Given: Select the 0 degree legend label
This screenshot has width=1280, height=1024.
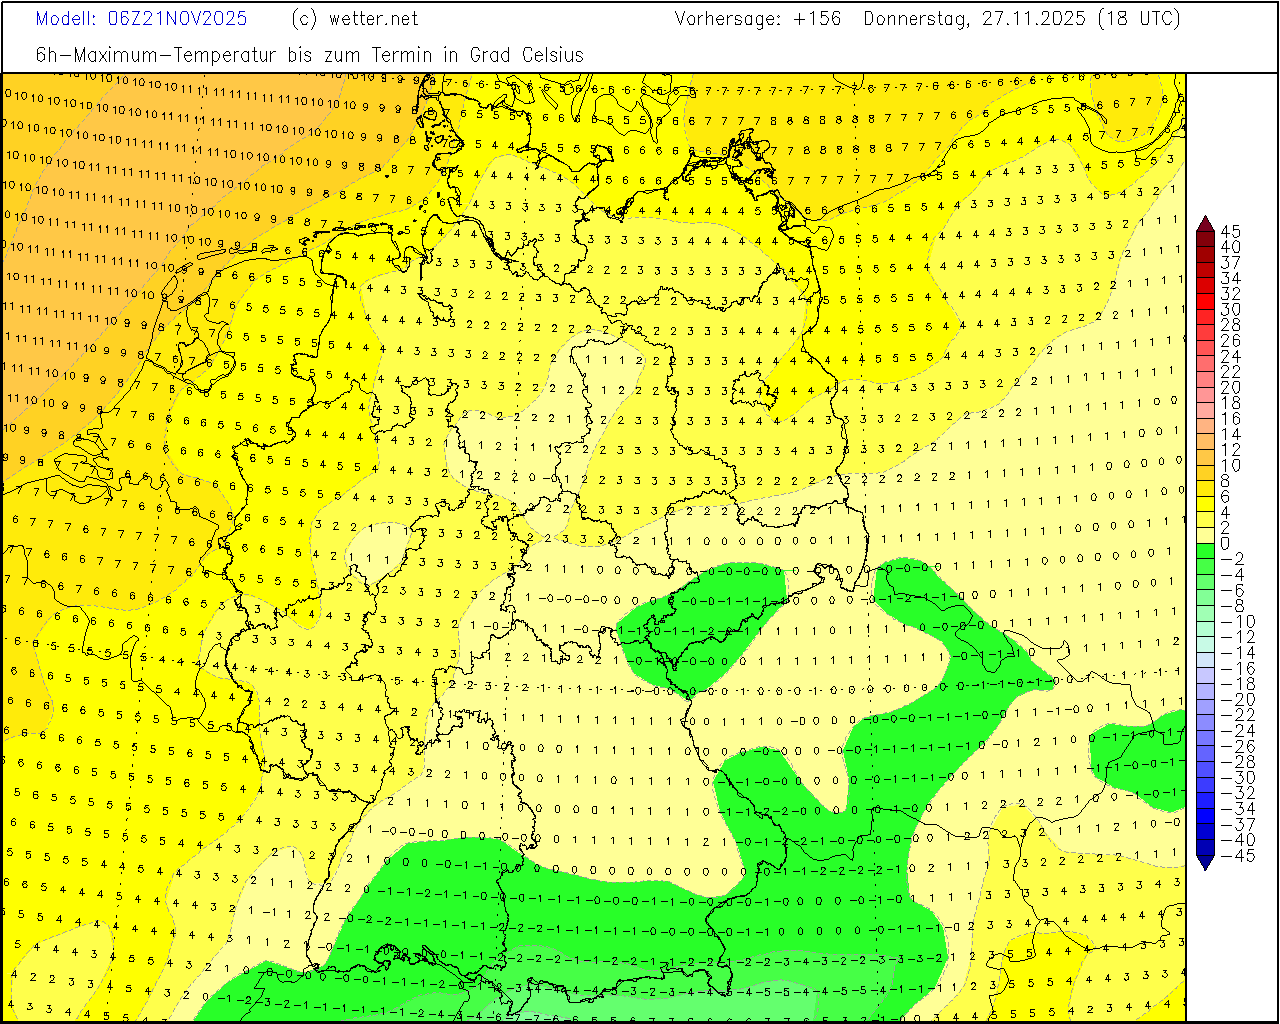Looking at the screenshot, I should [x=1225, y=543].
